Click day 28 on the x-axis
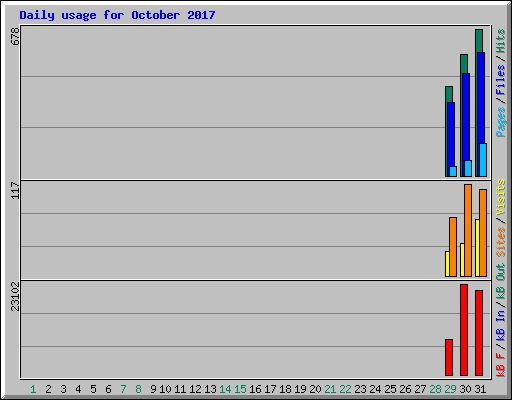The height and width of the screenshot is (400, 512). (435, 389)
